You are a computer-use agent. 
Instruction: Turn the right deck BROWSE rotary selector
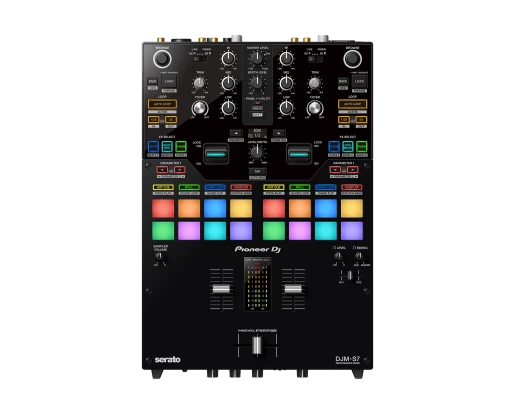point(352,59)
